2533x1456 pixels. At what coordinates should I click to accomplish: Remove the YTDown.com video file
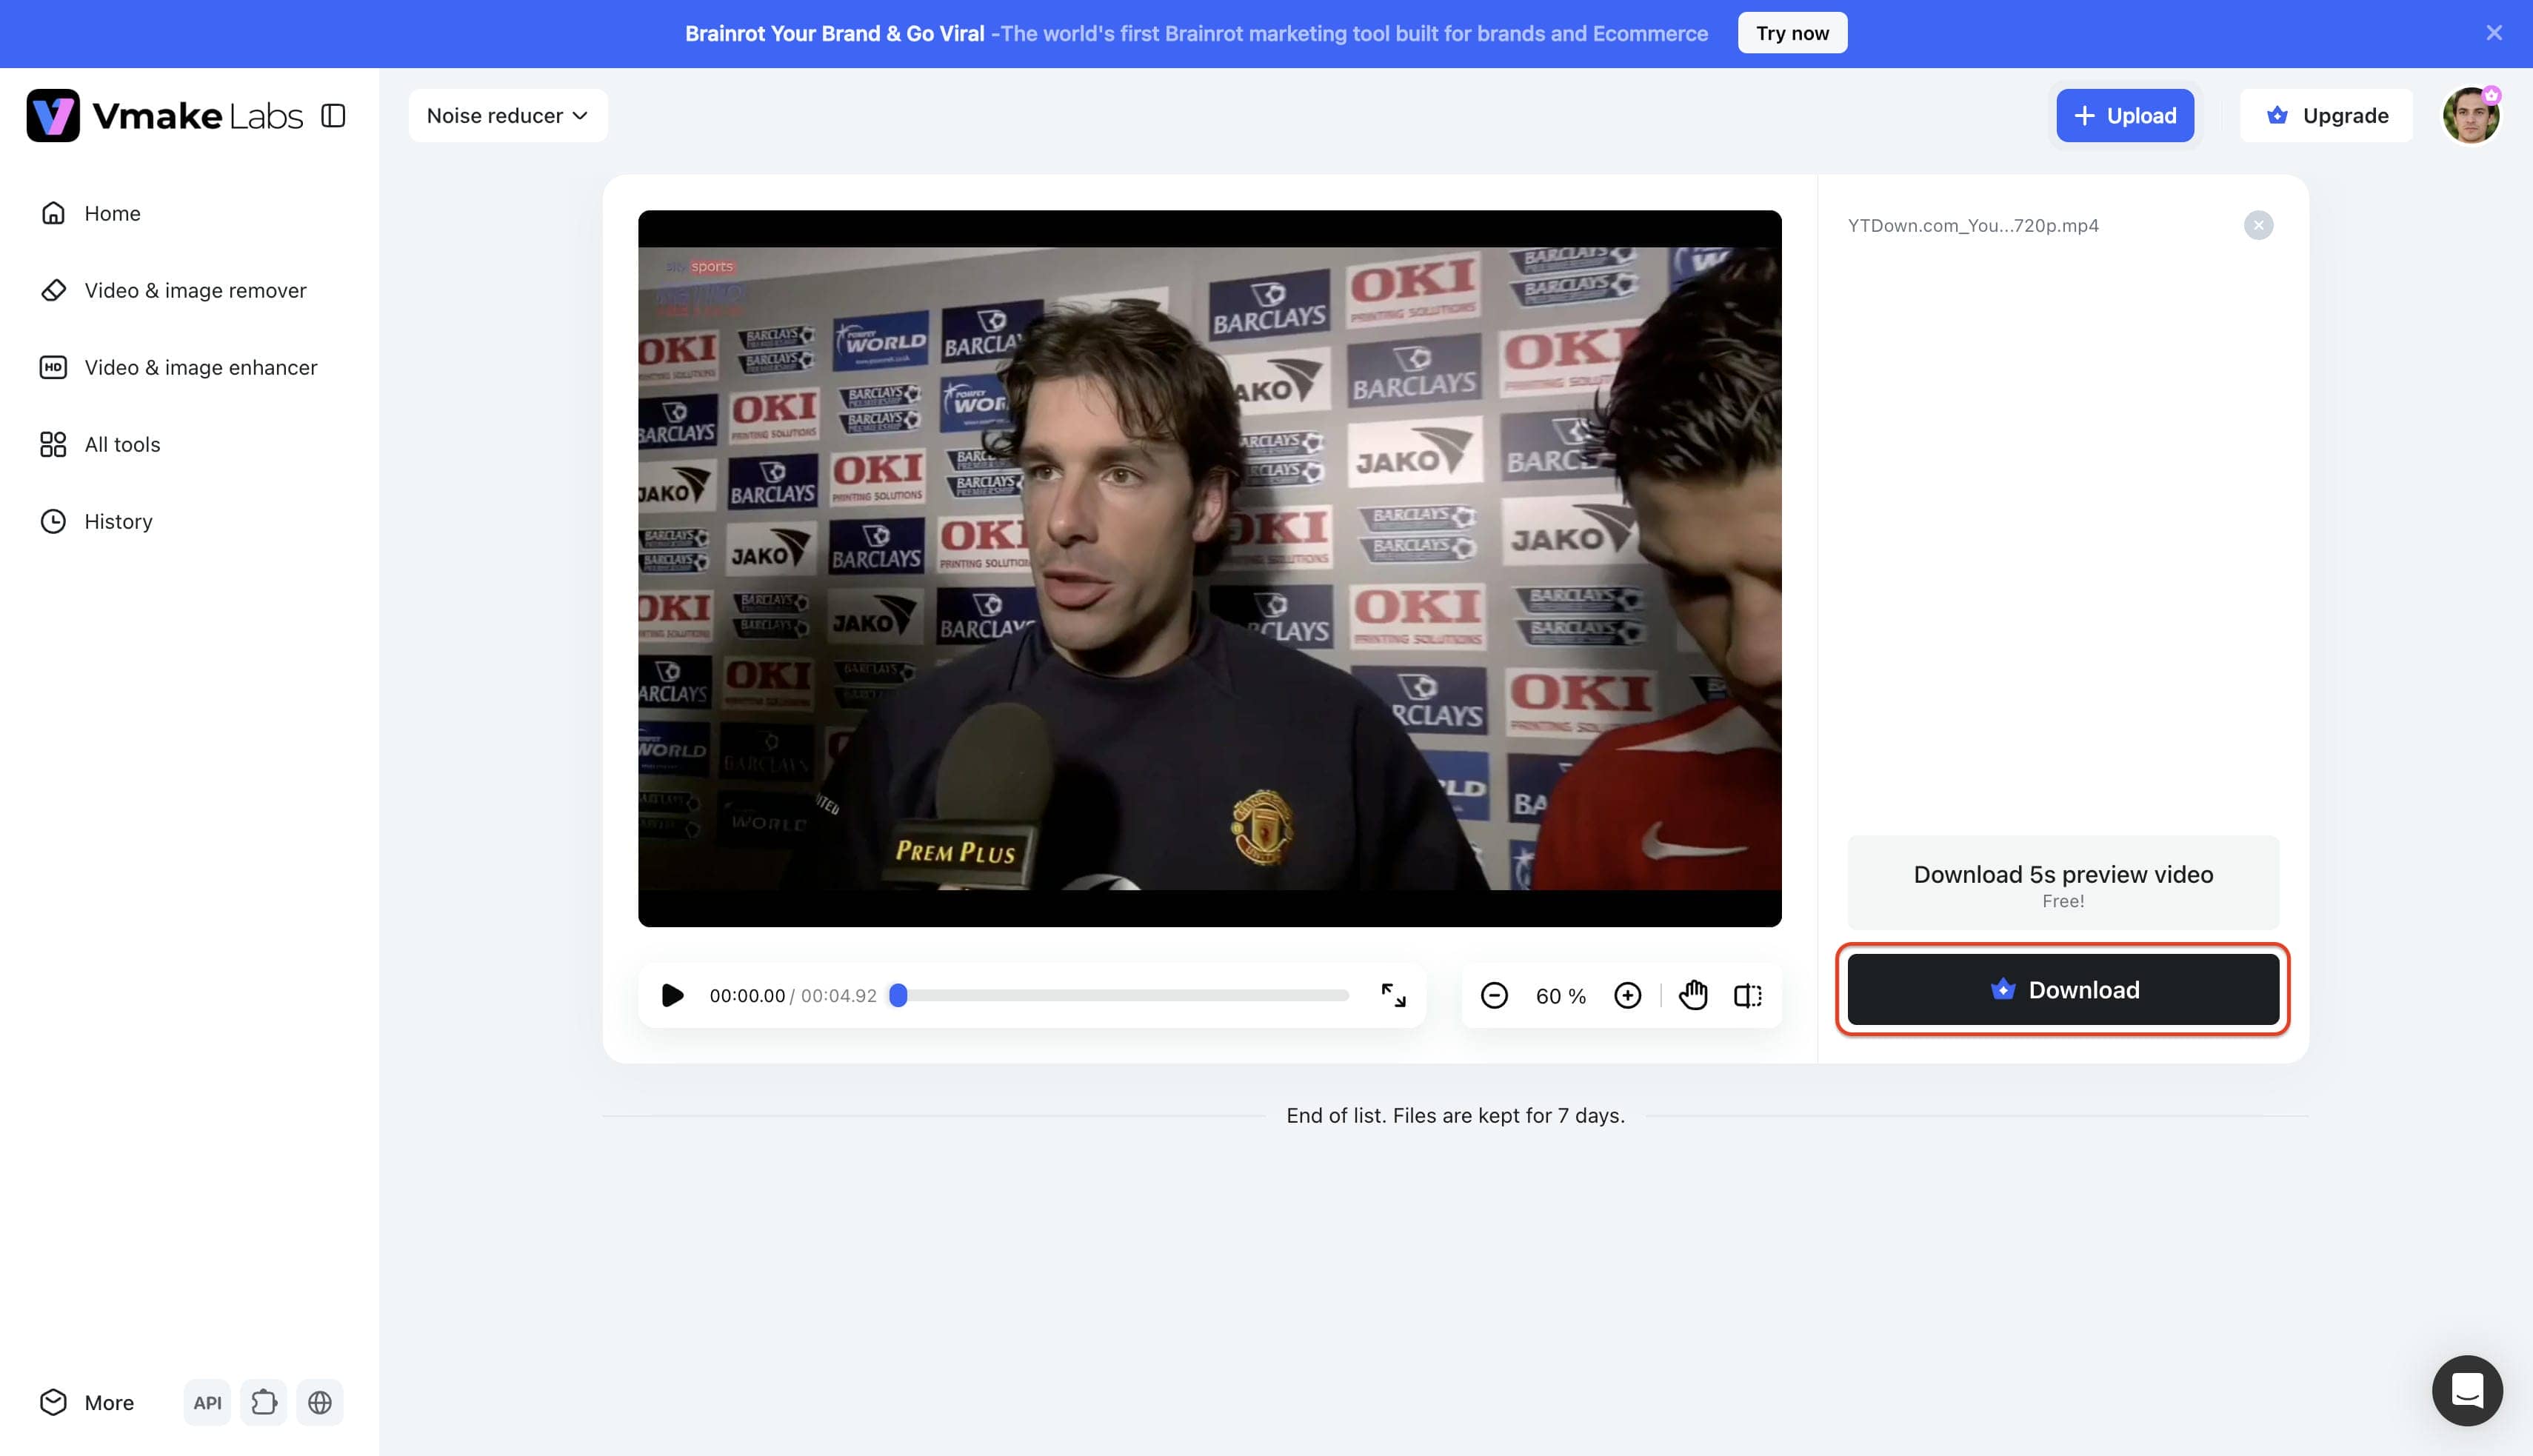[2258, 225]
